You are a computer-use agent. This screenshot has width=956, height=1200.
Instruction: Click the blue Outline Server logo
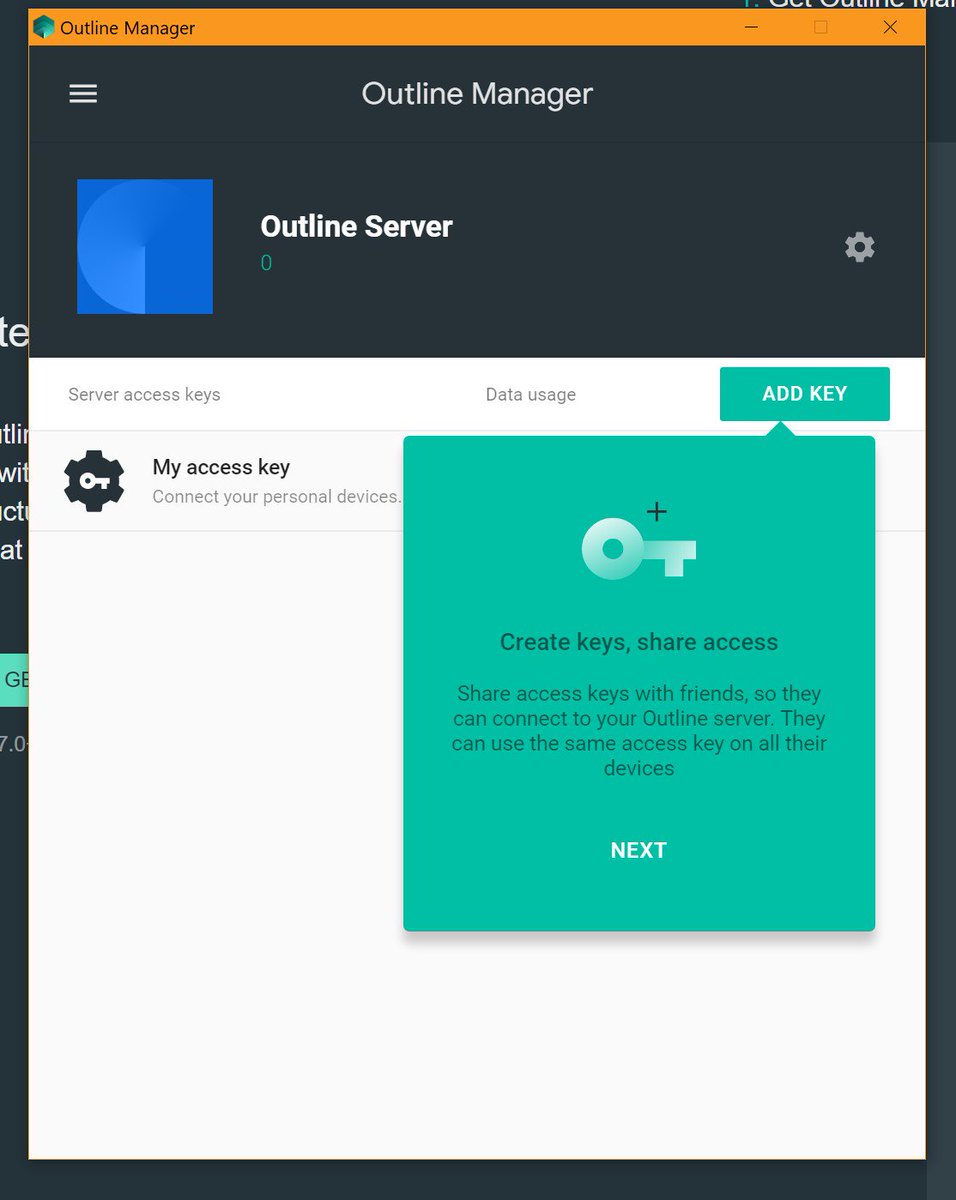tap(145, 247)
